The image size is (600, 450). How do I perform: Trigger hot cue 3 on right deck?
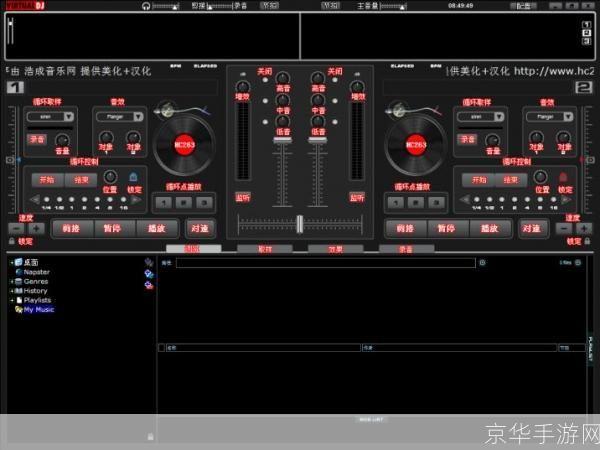point(436,202)
